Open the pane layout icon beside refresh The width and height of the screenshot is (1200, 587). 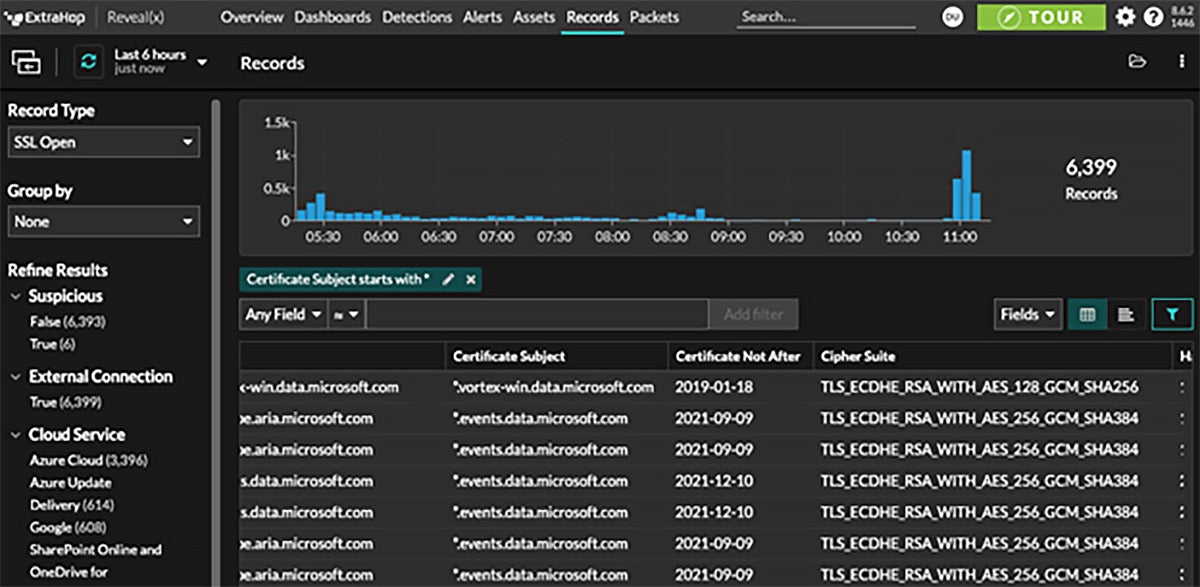coord(26,62)
